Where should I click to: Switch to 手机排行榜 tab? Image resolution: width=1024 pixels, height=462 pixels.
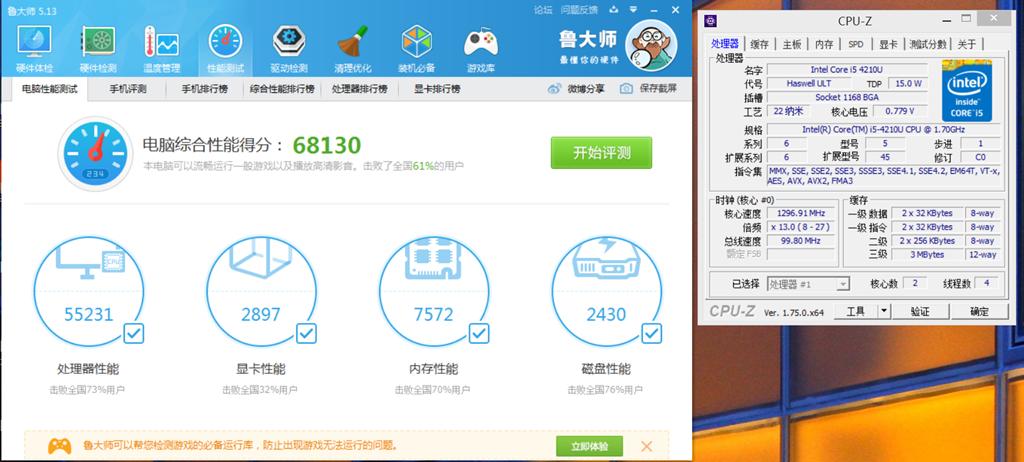(x=204, y=89)
